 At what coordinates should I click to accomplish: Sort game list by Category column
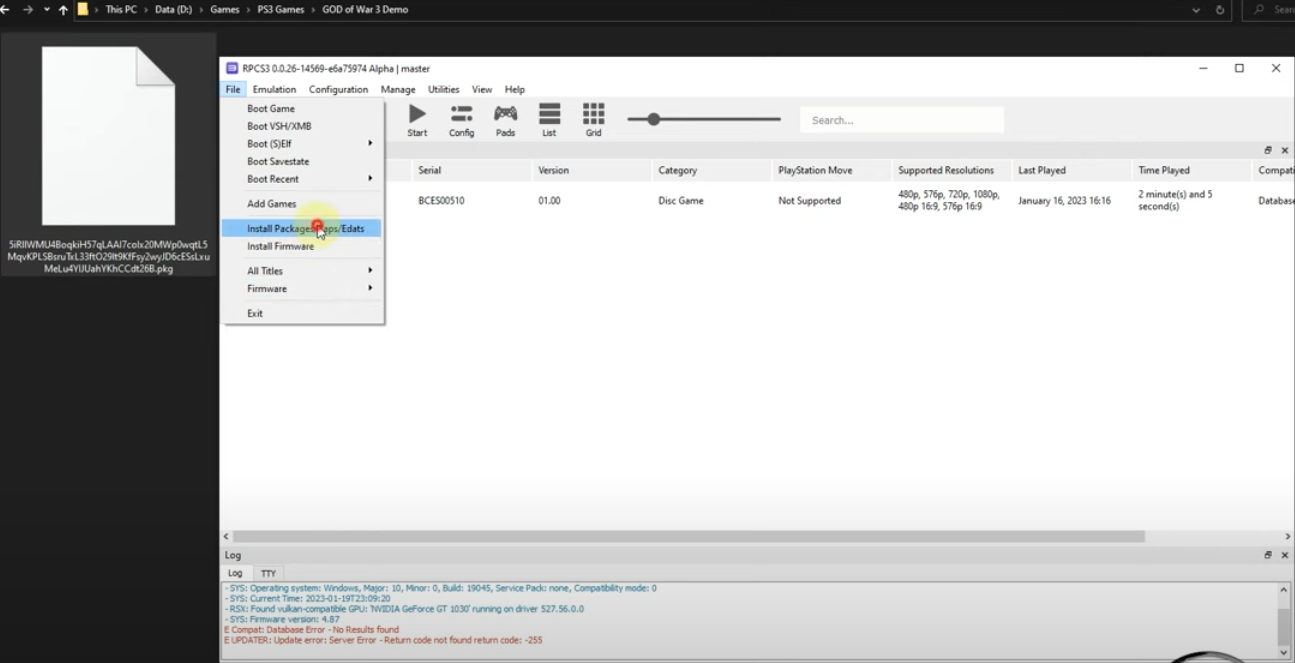(x=710, y=171)
